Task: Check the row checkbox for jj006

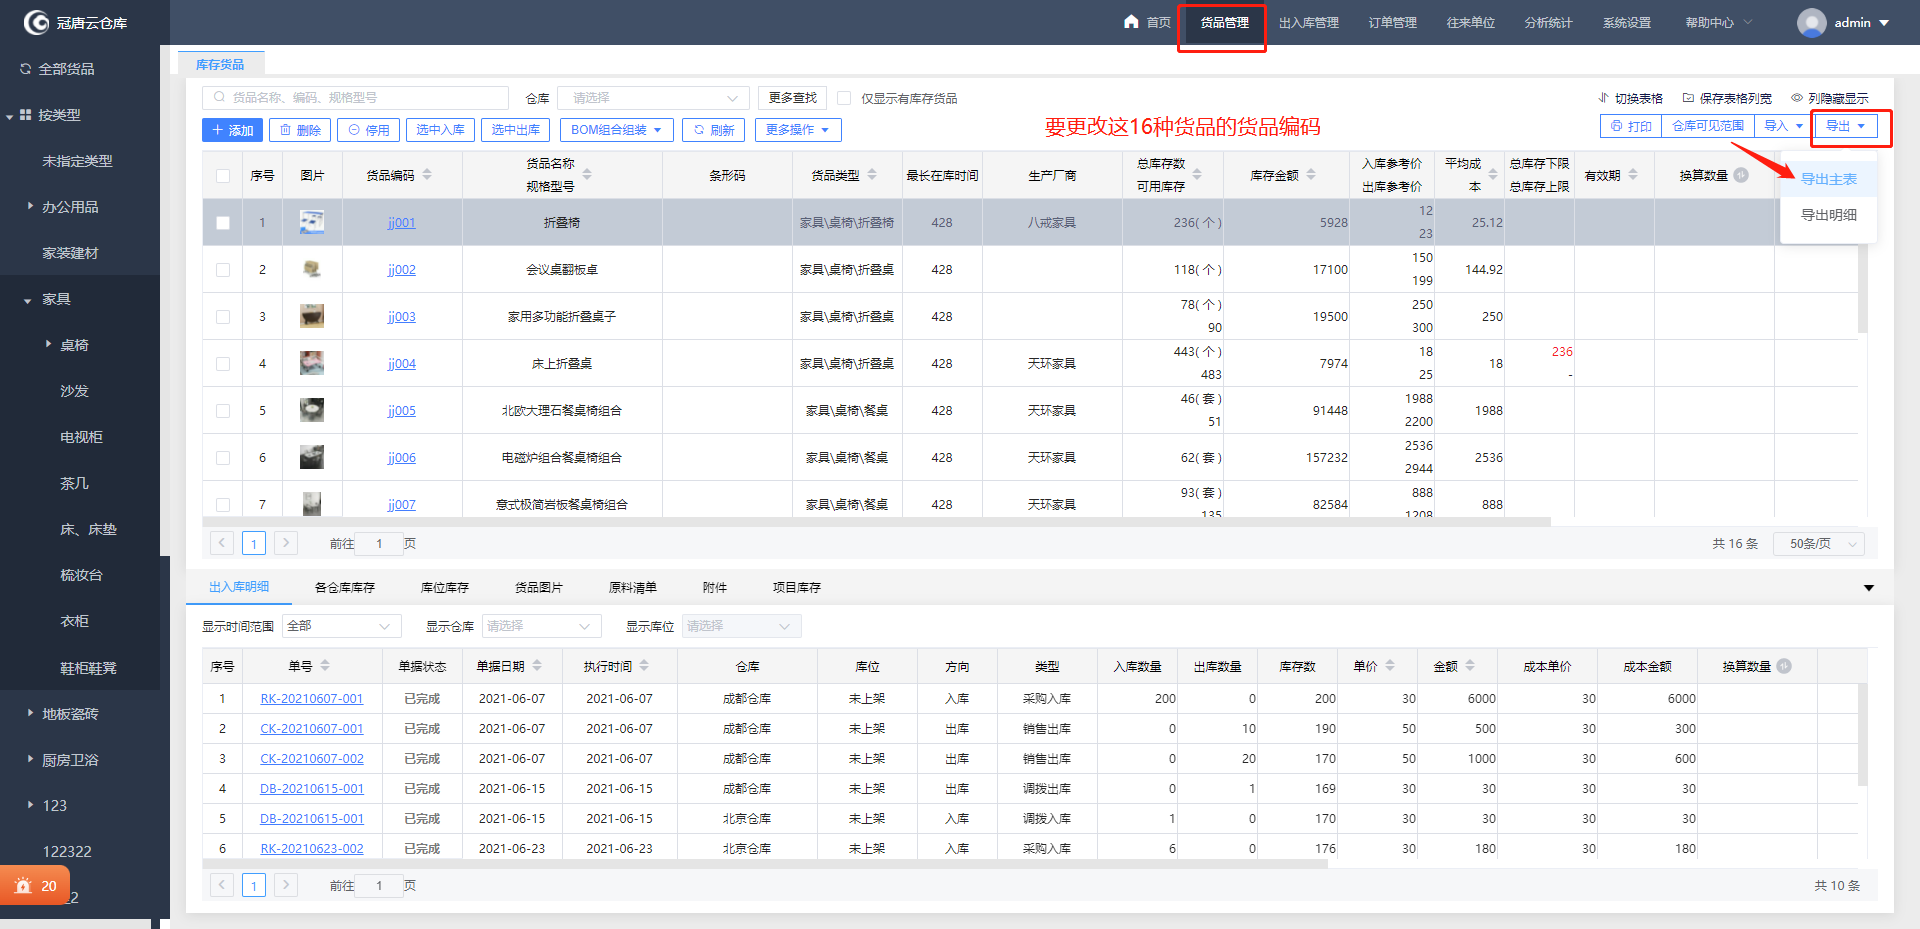Action: (x=223, y=458)
